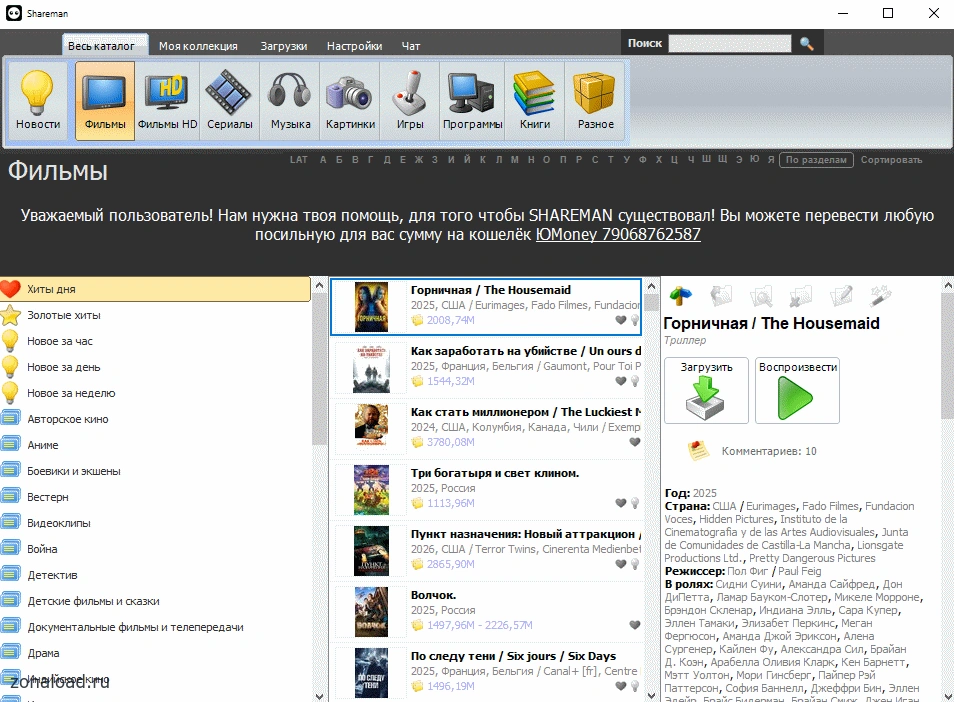
Task: Select the Документальные фильмы и телепередачи genre
Action: [x=156, y=627]
